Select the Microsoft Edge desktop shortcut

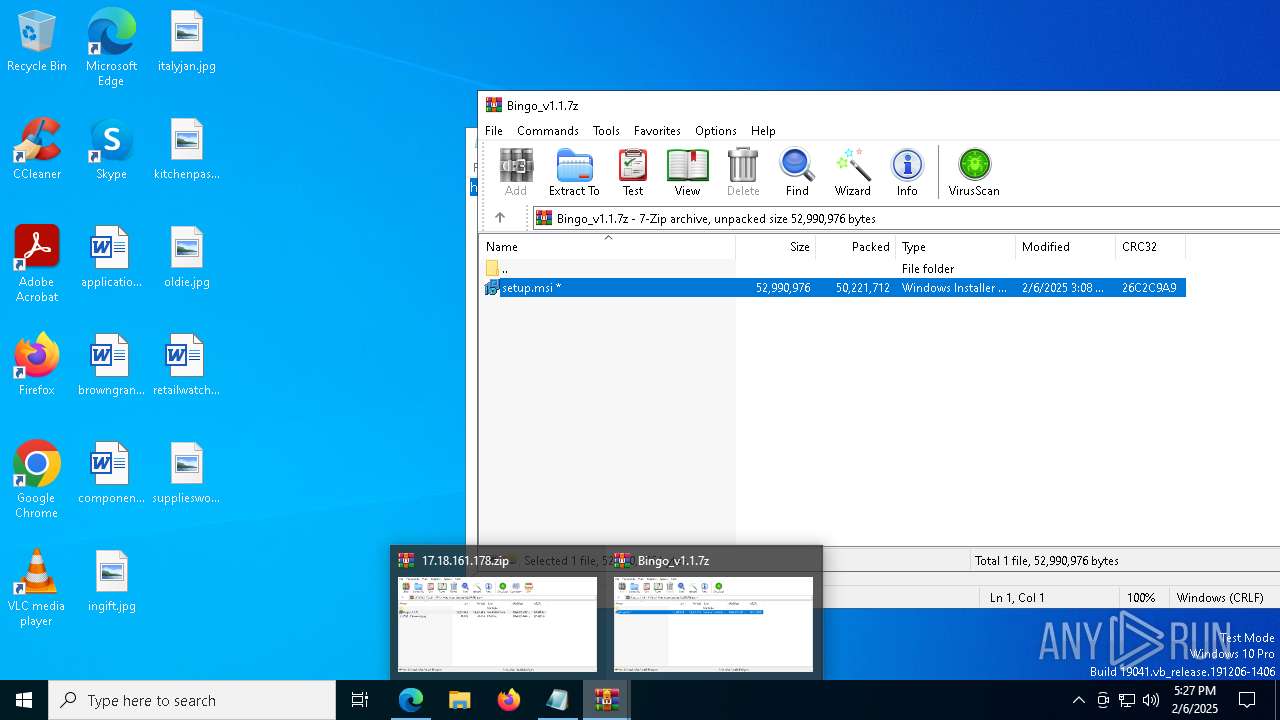coord(111,48)
